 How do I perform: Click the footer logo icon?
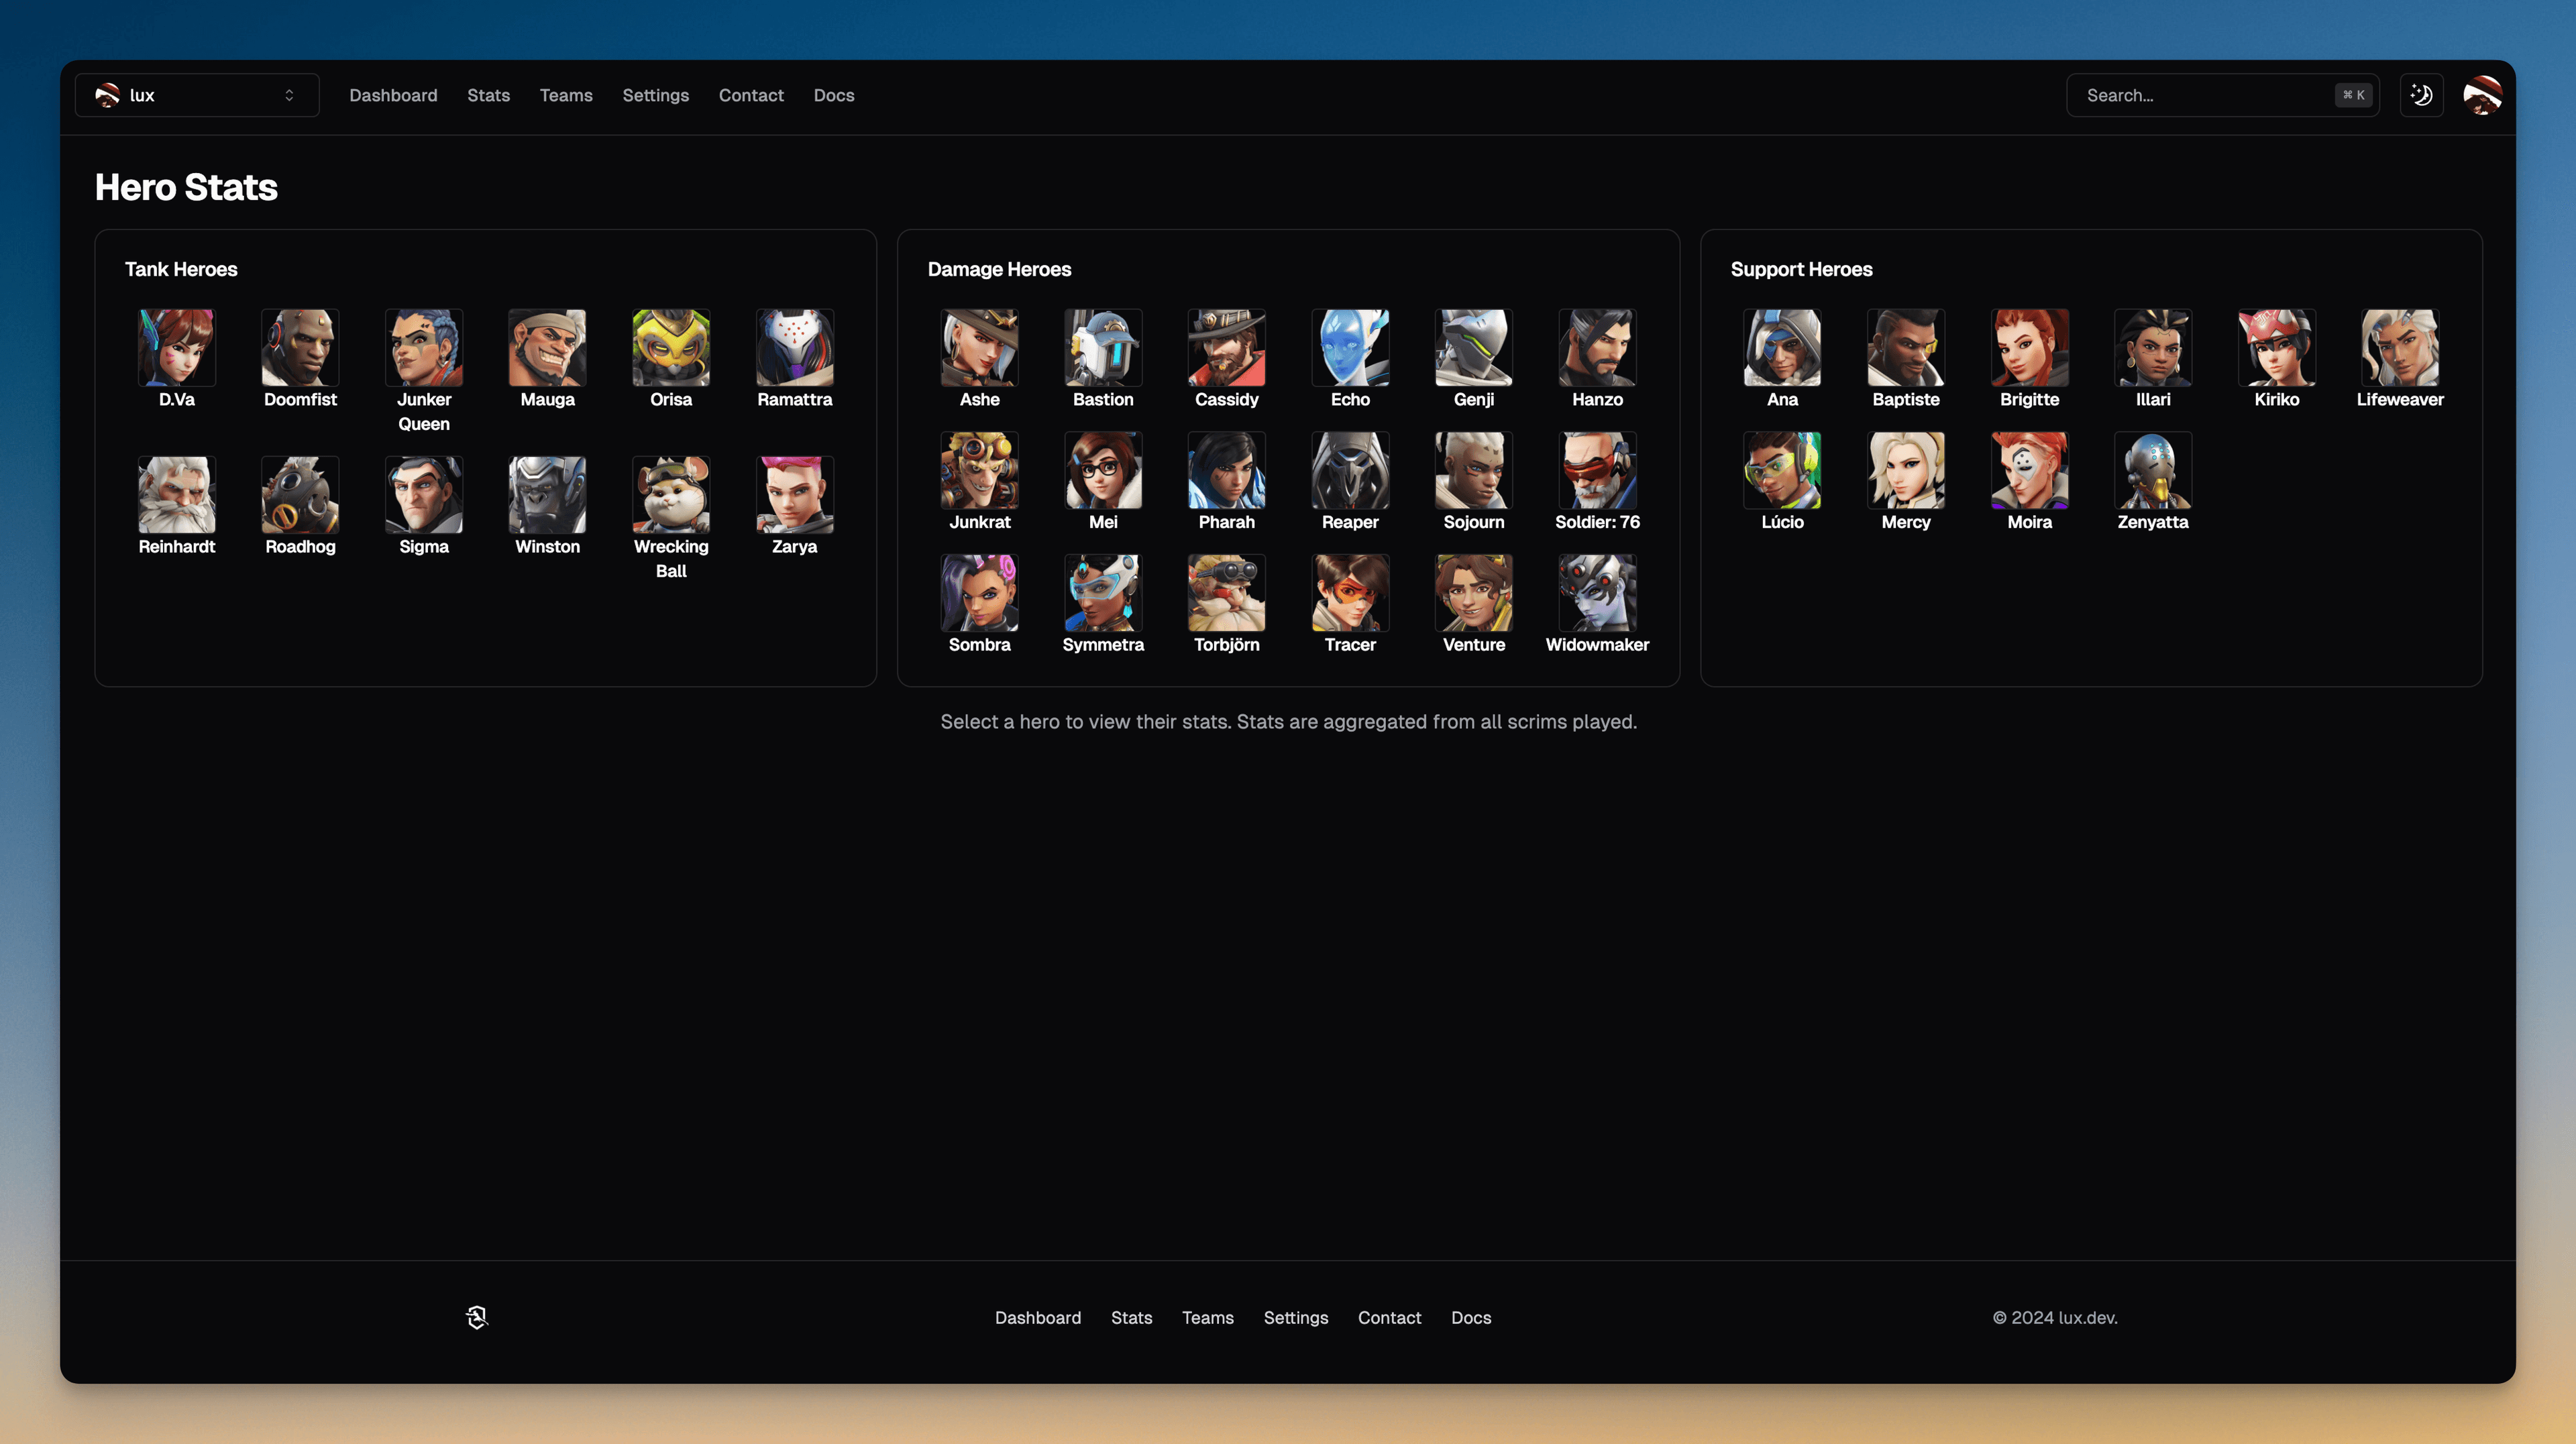[477, 1317]
